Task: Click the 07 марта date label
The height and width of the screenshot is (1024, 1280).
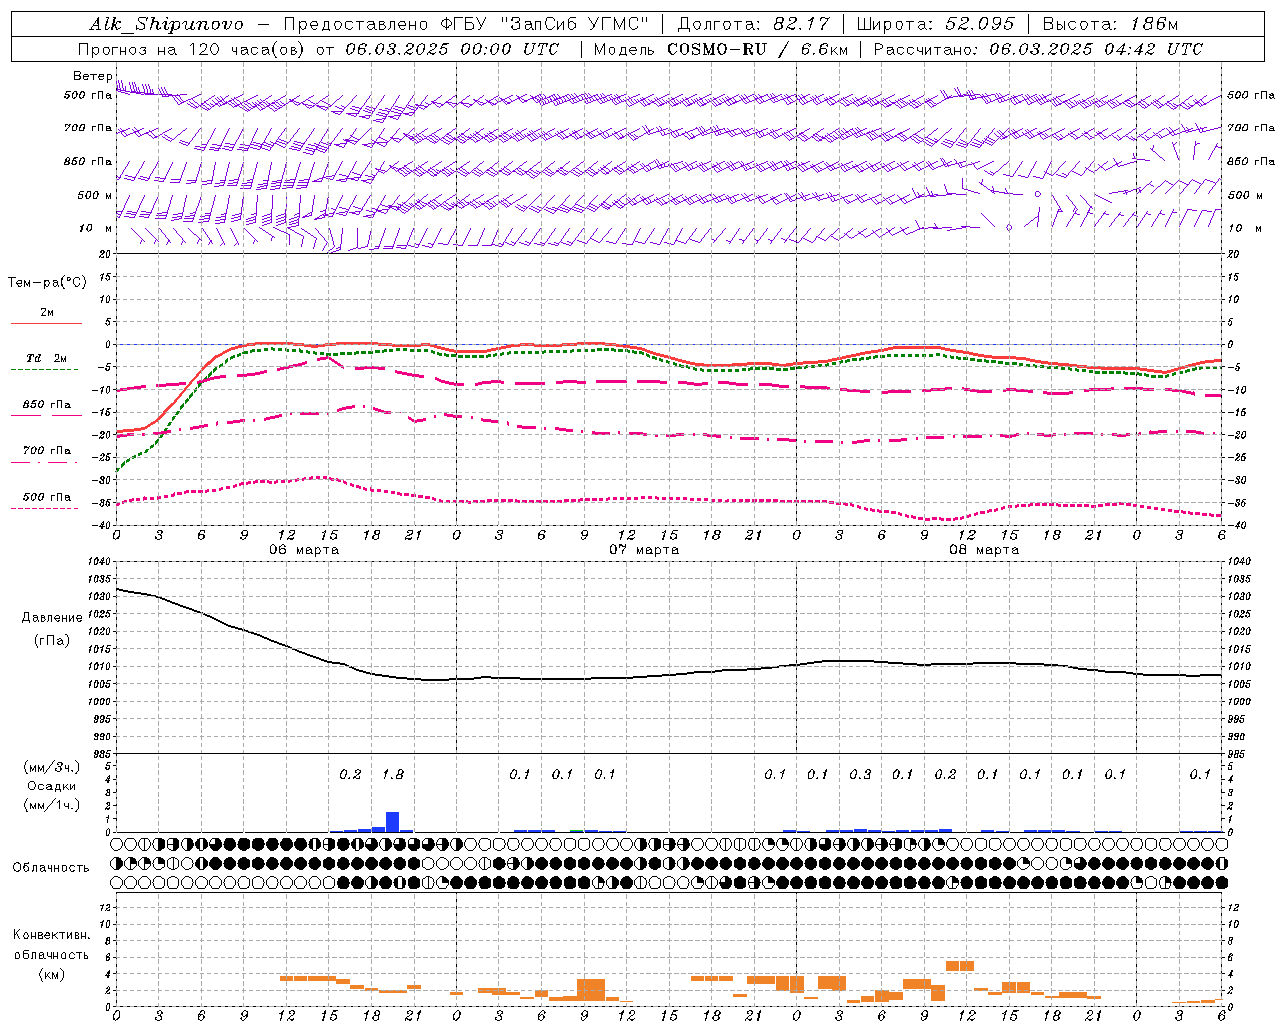Action: [x=644, y=550]
